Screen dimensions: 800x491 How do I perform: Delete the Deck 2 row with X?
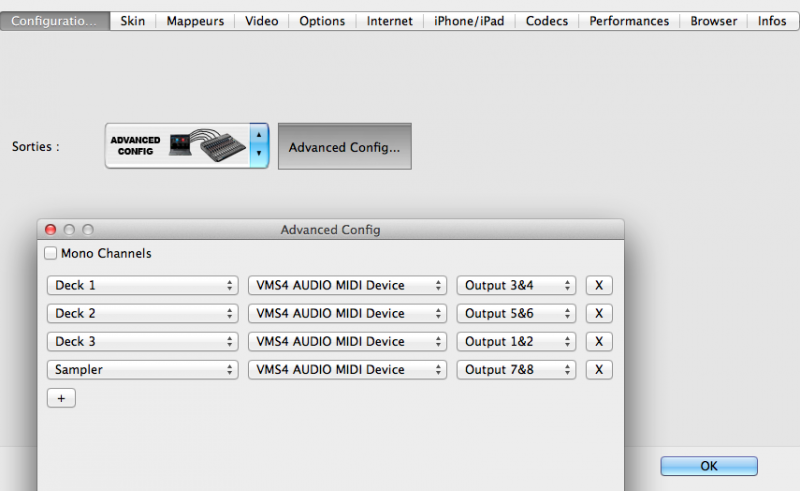[x=598, y=313]
